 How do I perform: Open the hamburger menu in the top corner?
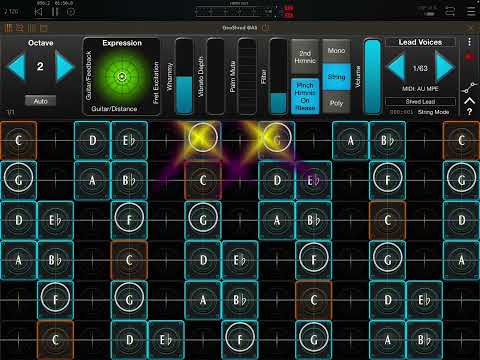click(471, 12)
